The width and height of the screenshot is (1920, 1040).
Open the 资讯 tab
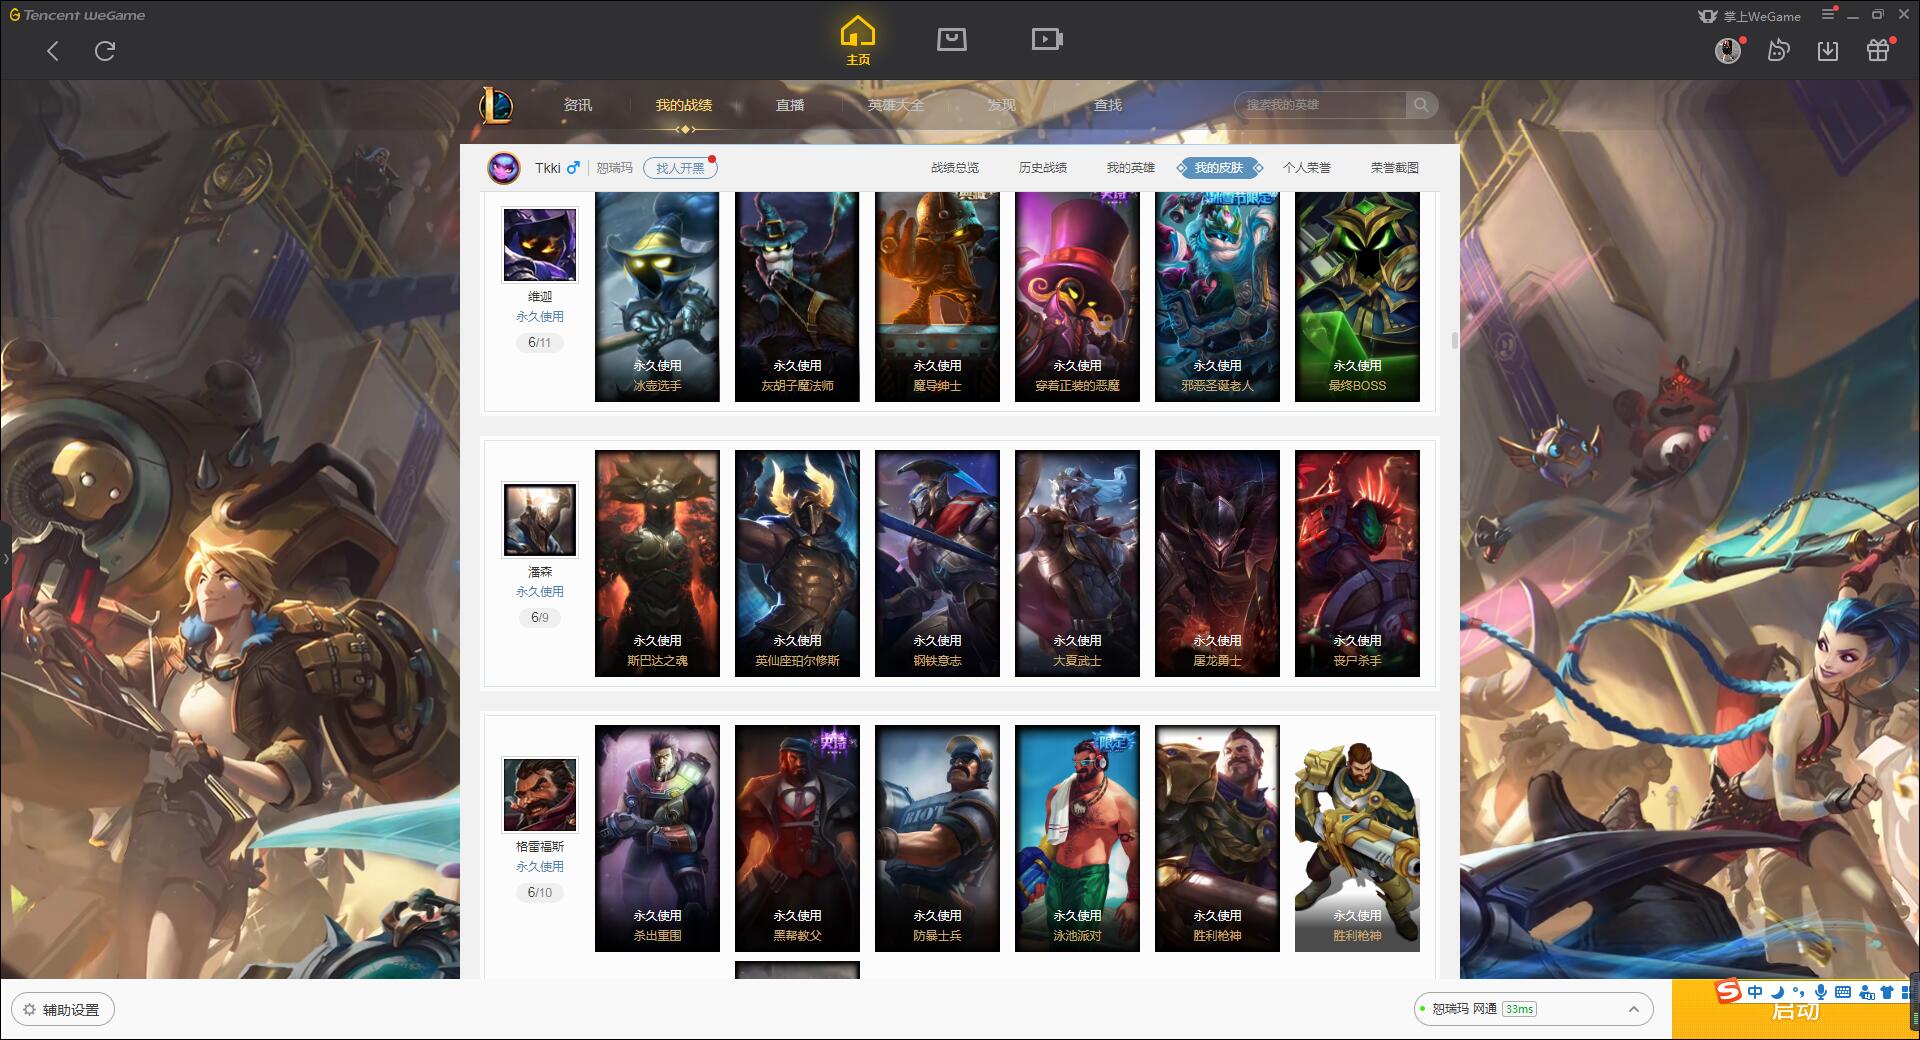click(x=577, y=105)
